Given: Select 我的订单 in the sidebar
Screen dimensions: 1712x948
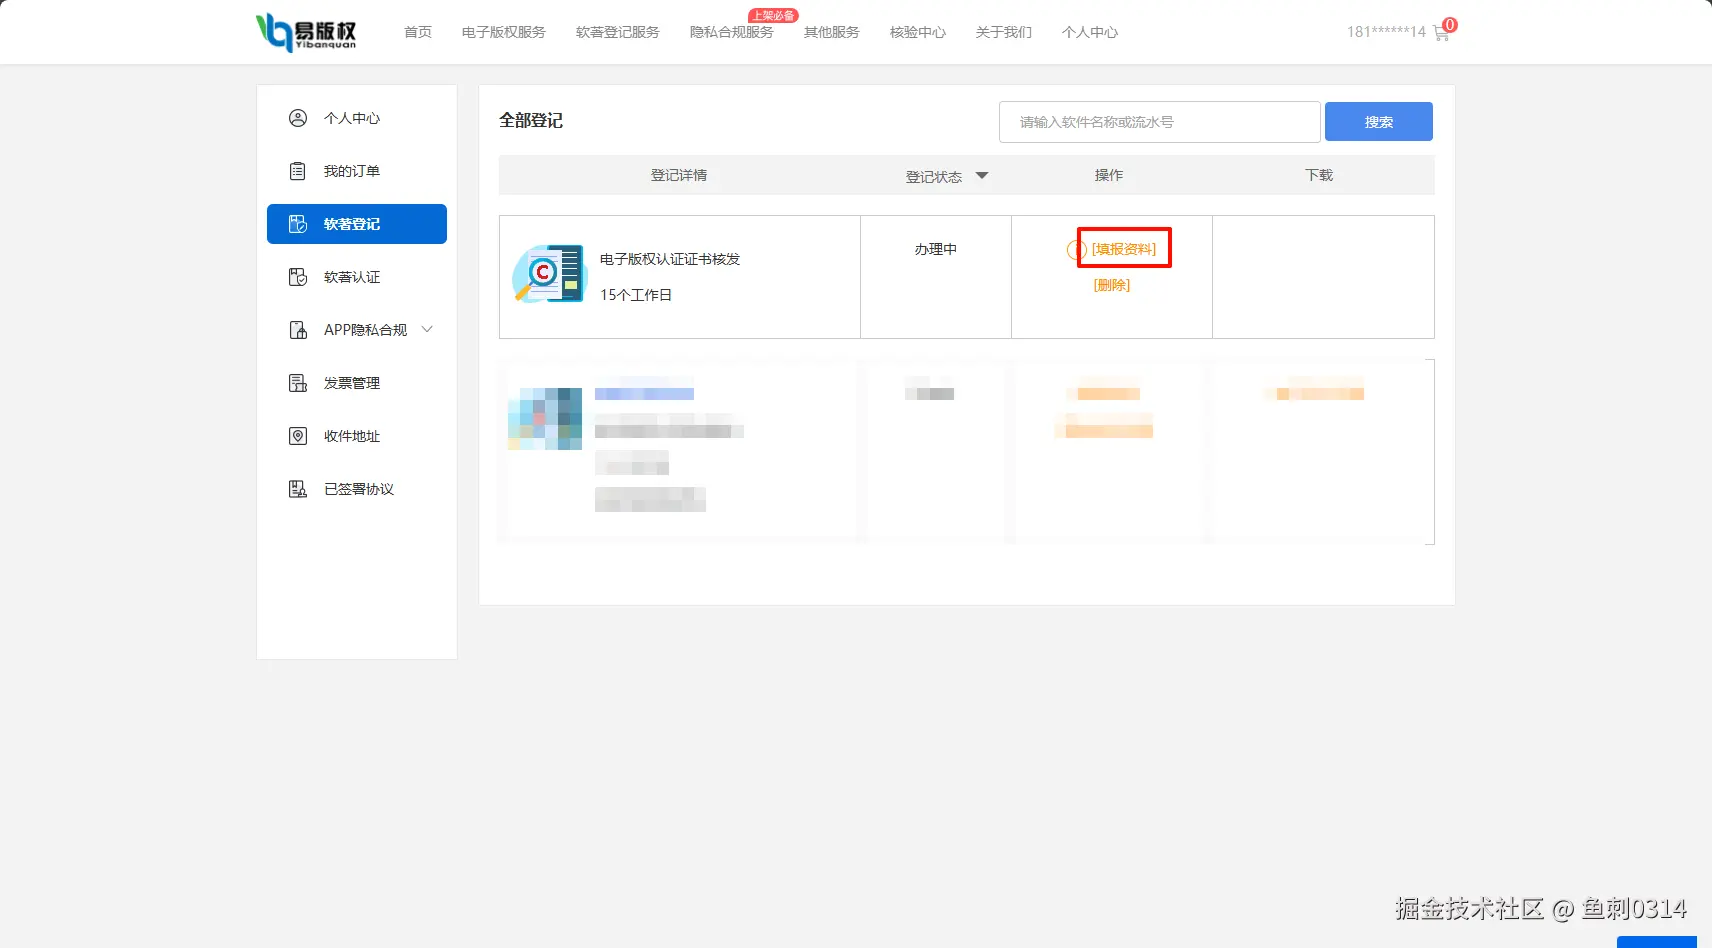Looking at the screenshot, I should 352,171.
